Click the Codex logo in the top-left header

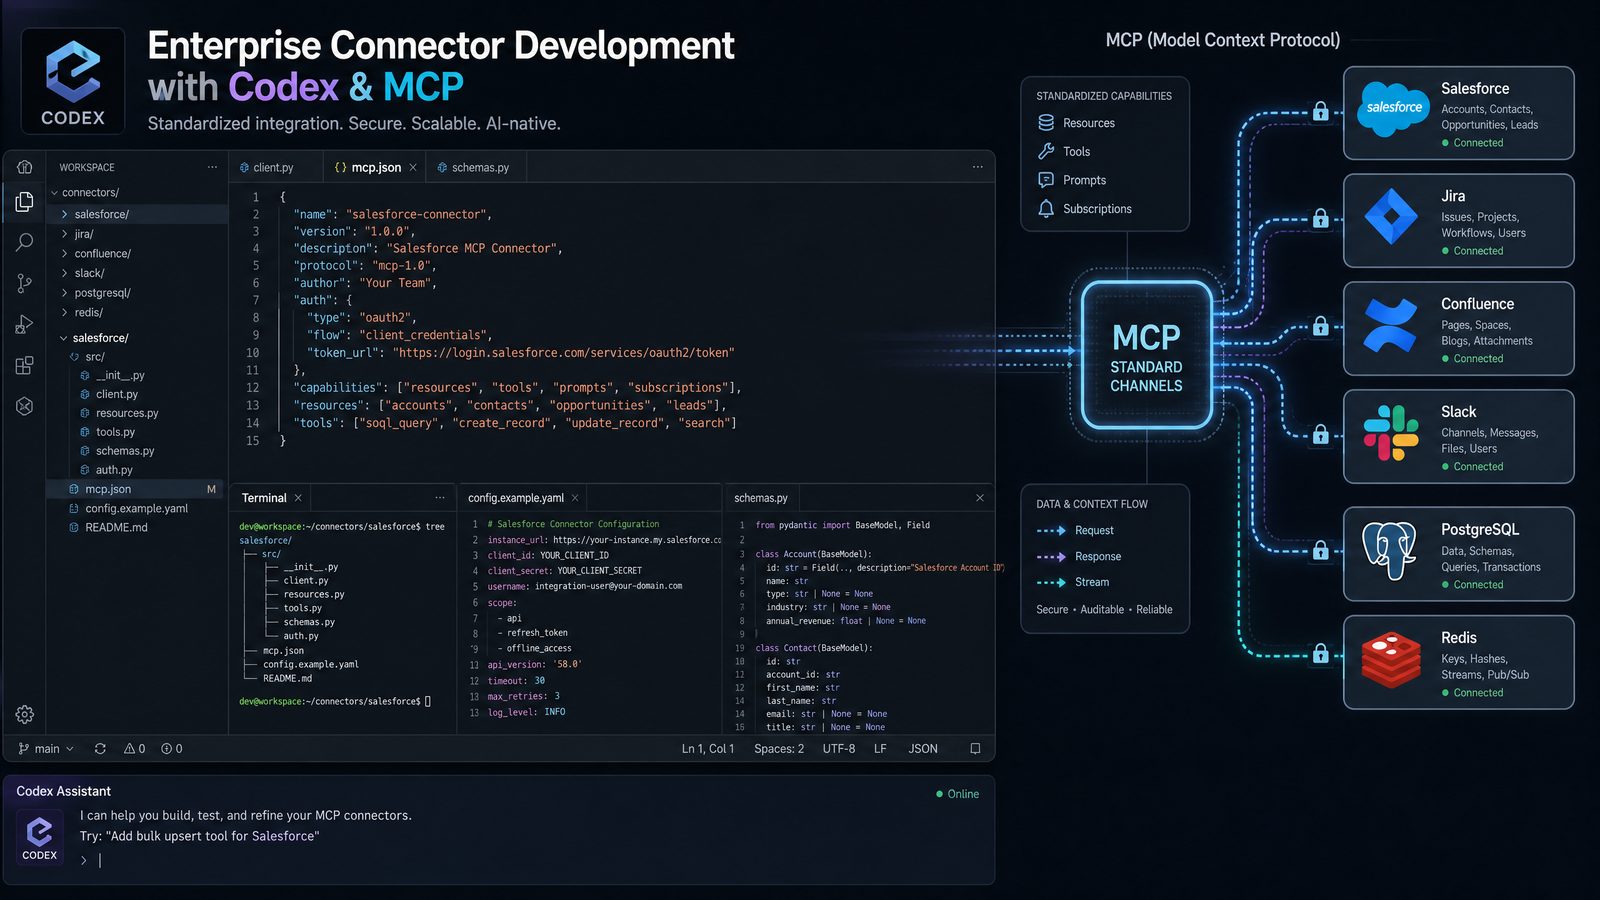[73, 81]
